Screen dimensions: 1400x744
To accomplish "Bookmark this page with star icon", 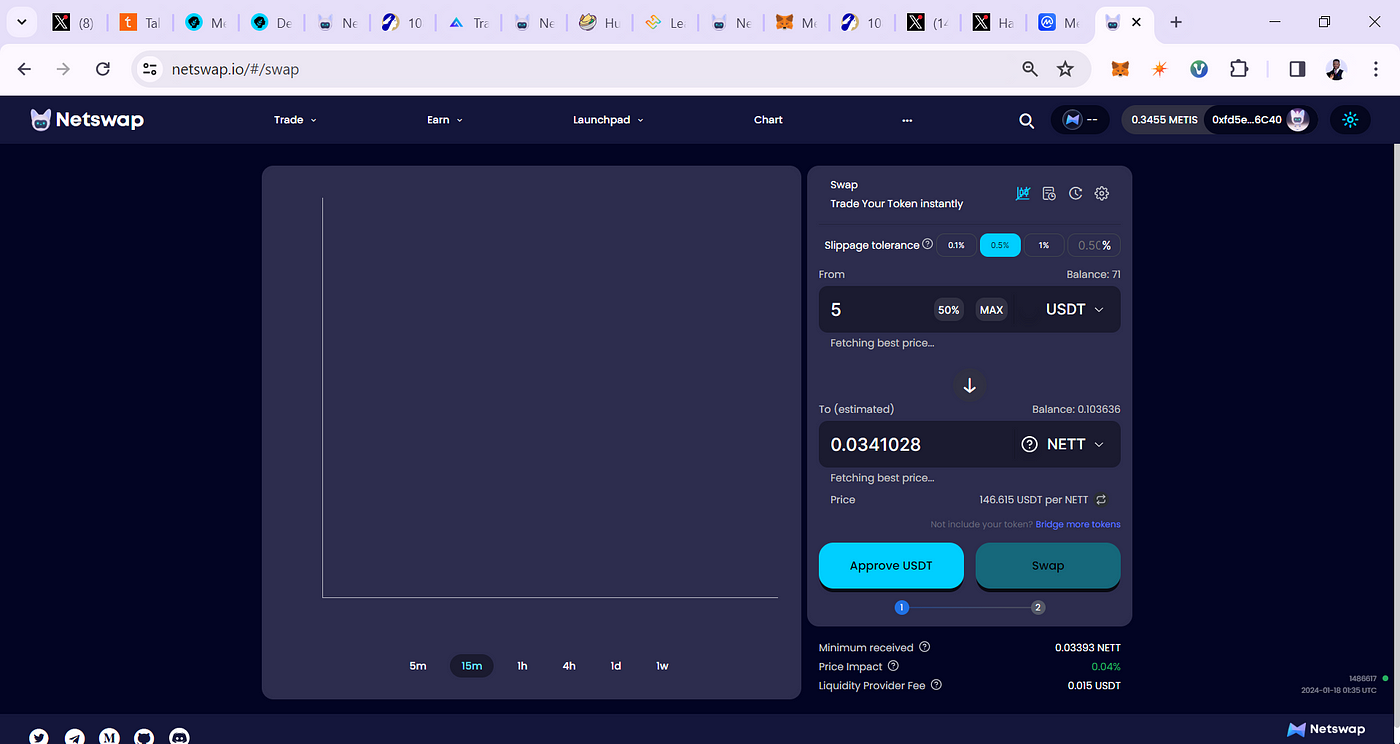I will (1065, 69).
